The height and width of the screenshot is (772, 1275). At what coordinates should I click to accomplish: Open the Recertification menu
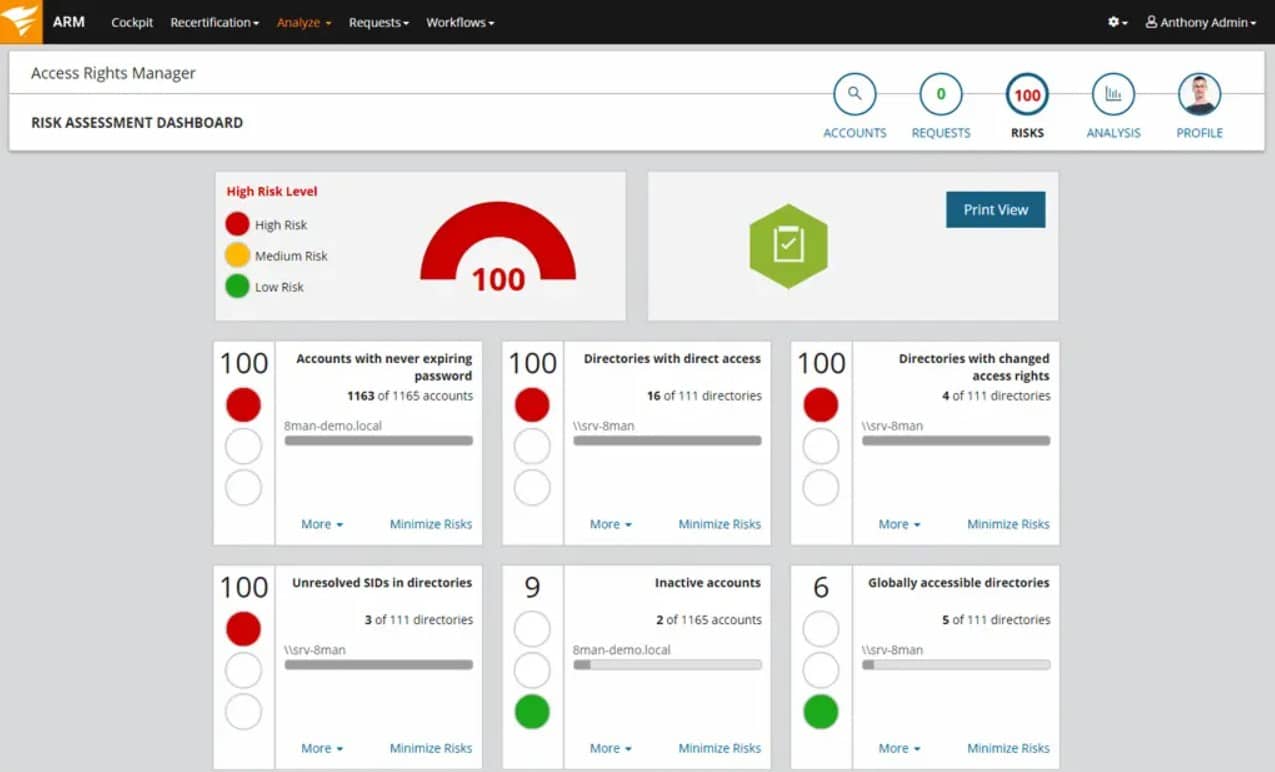pyautogui.click(x=214, y=22)
